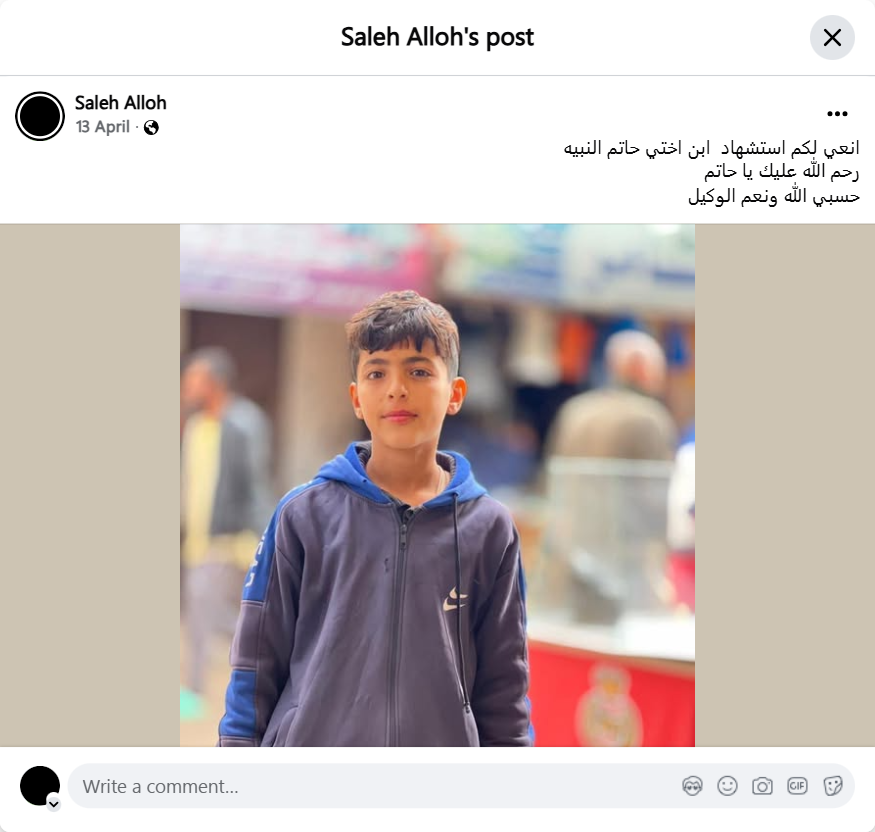Click your own avatar beside the comment box

40,786
